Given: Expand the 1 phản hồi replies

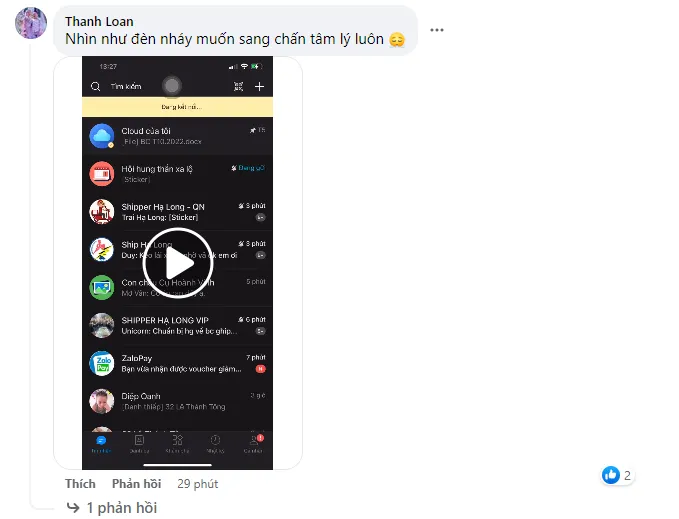Looking at the screenshot, I should [x=122, y=507].
